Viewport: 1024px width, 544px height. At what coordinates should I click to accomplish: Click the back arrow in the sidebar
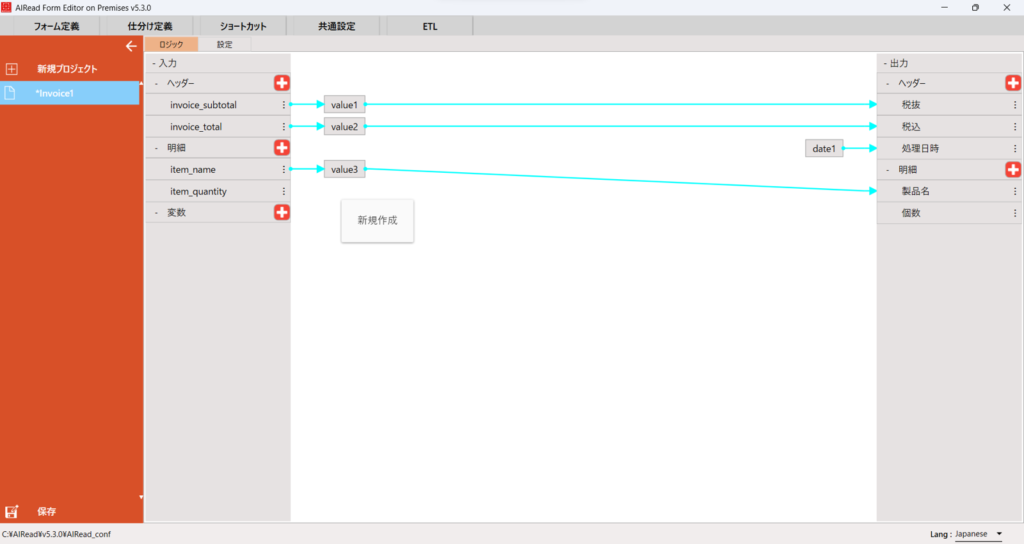click(x=130, y=46)
